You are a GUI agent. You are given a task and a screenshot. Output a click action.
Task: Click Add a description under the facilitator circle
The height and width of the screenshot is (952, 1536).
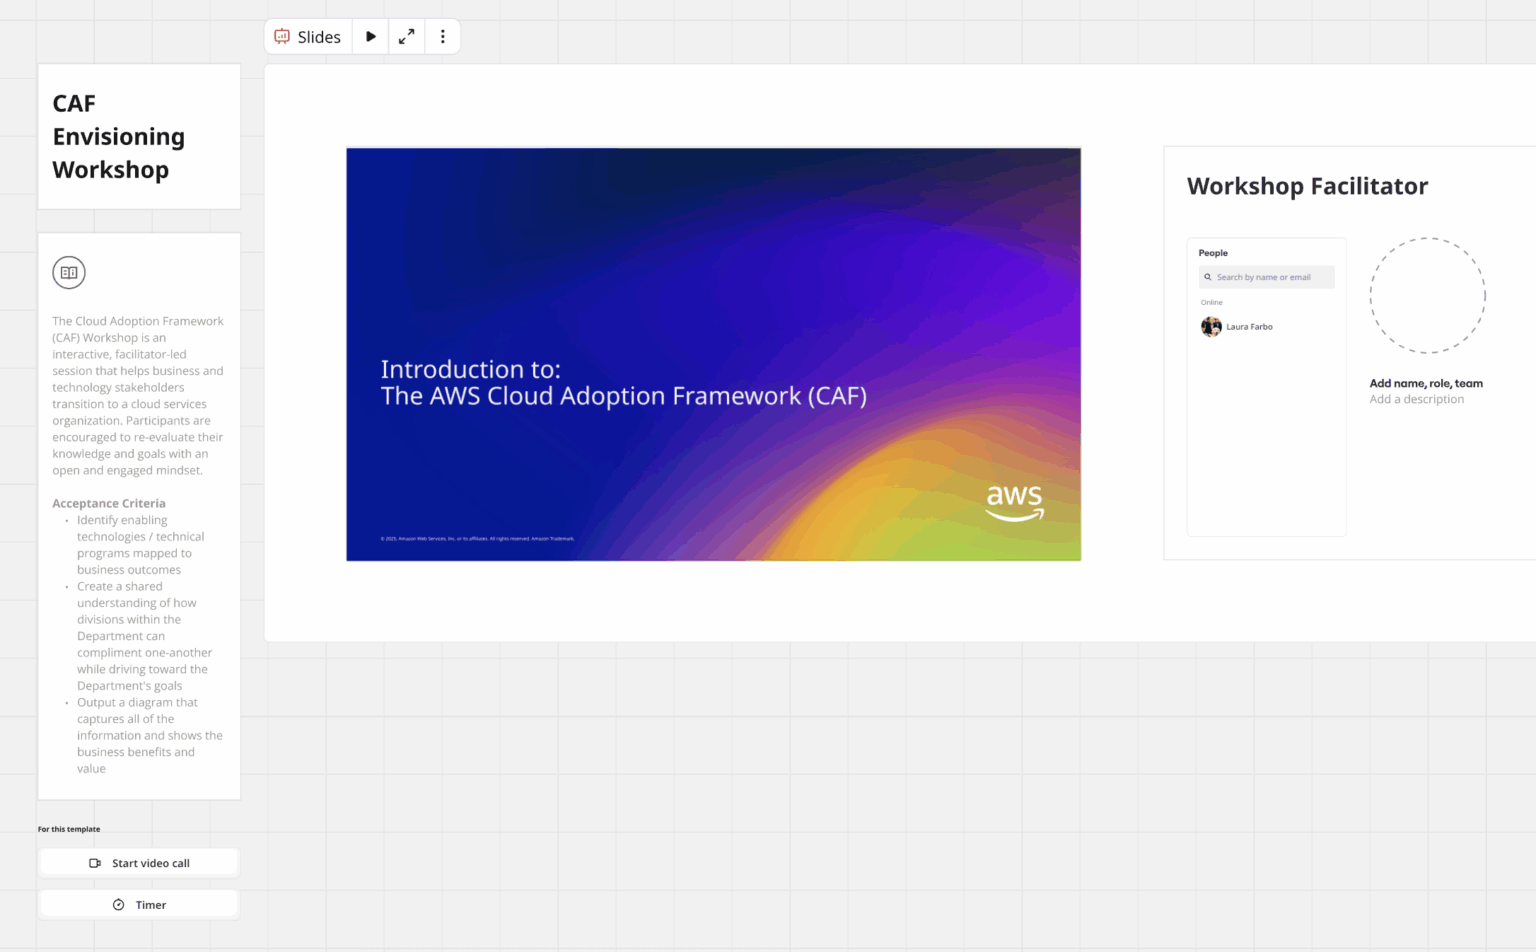point(1417,398)
